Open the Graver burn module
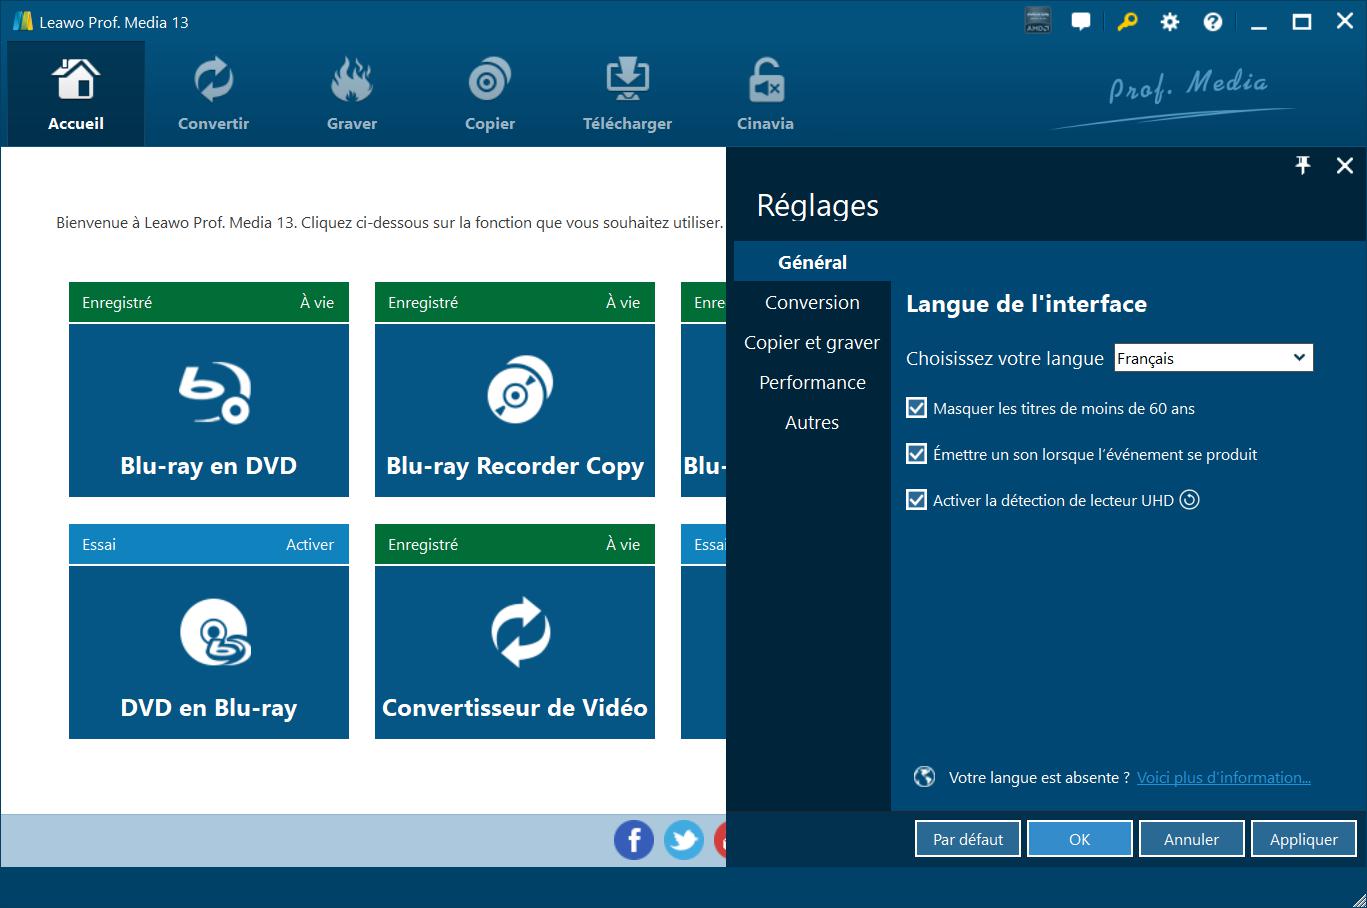The image size is (1367, 908). [x=351, y=95]
